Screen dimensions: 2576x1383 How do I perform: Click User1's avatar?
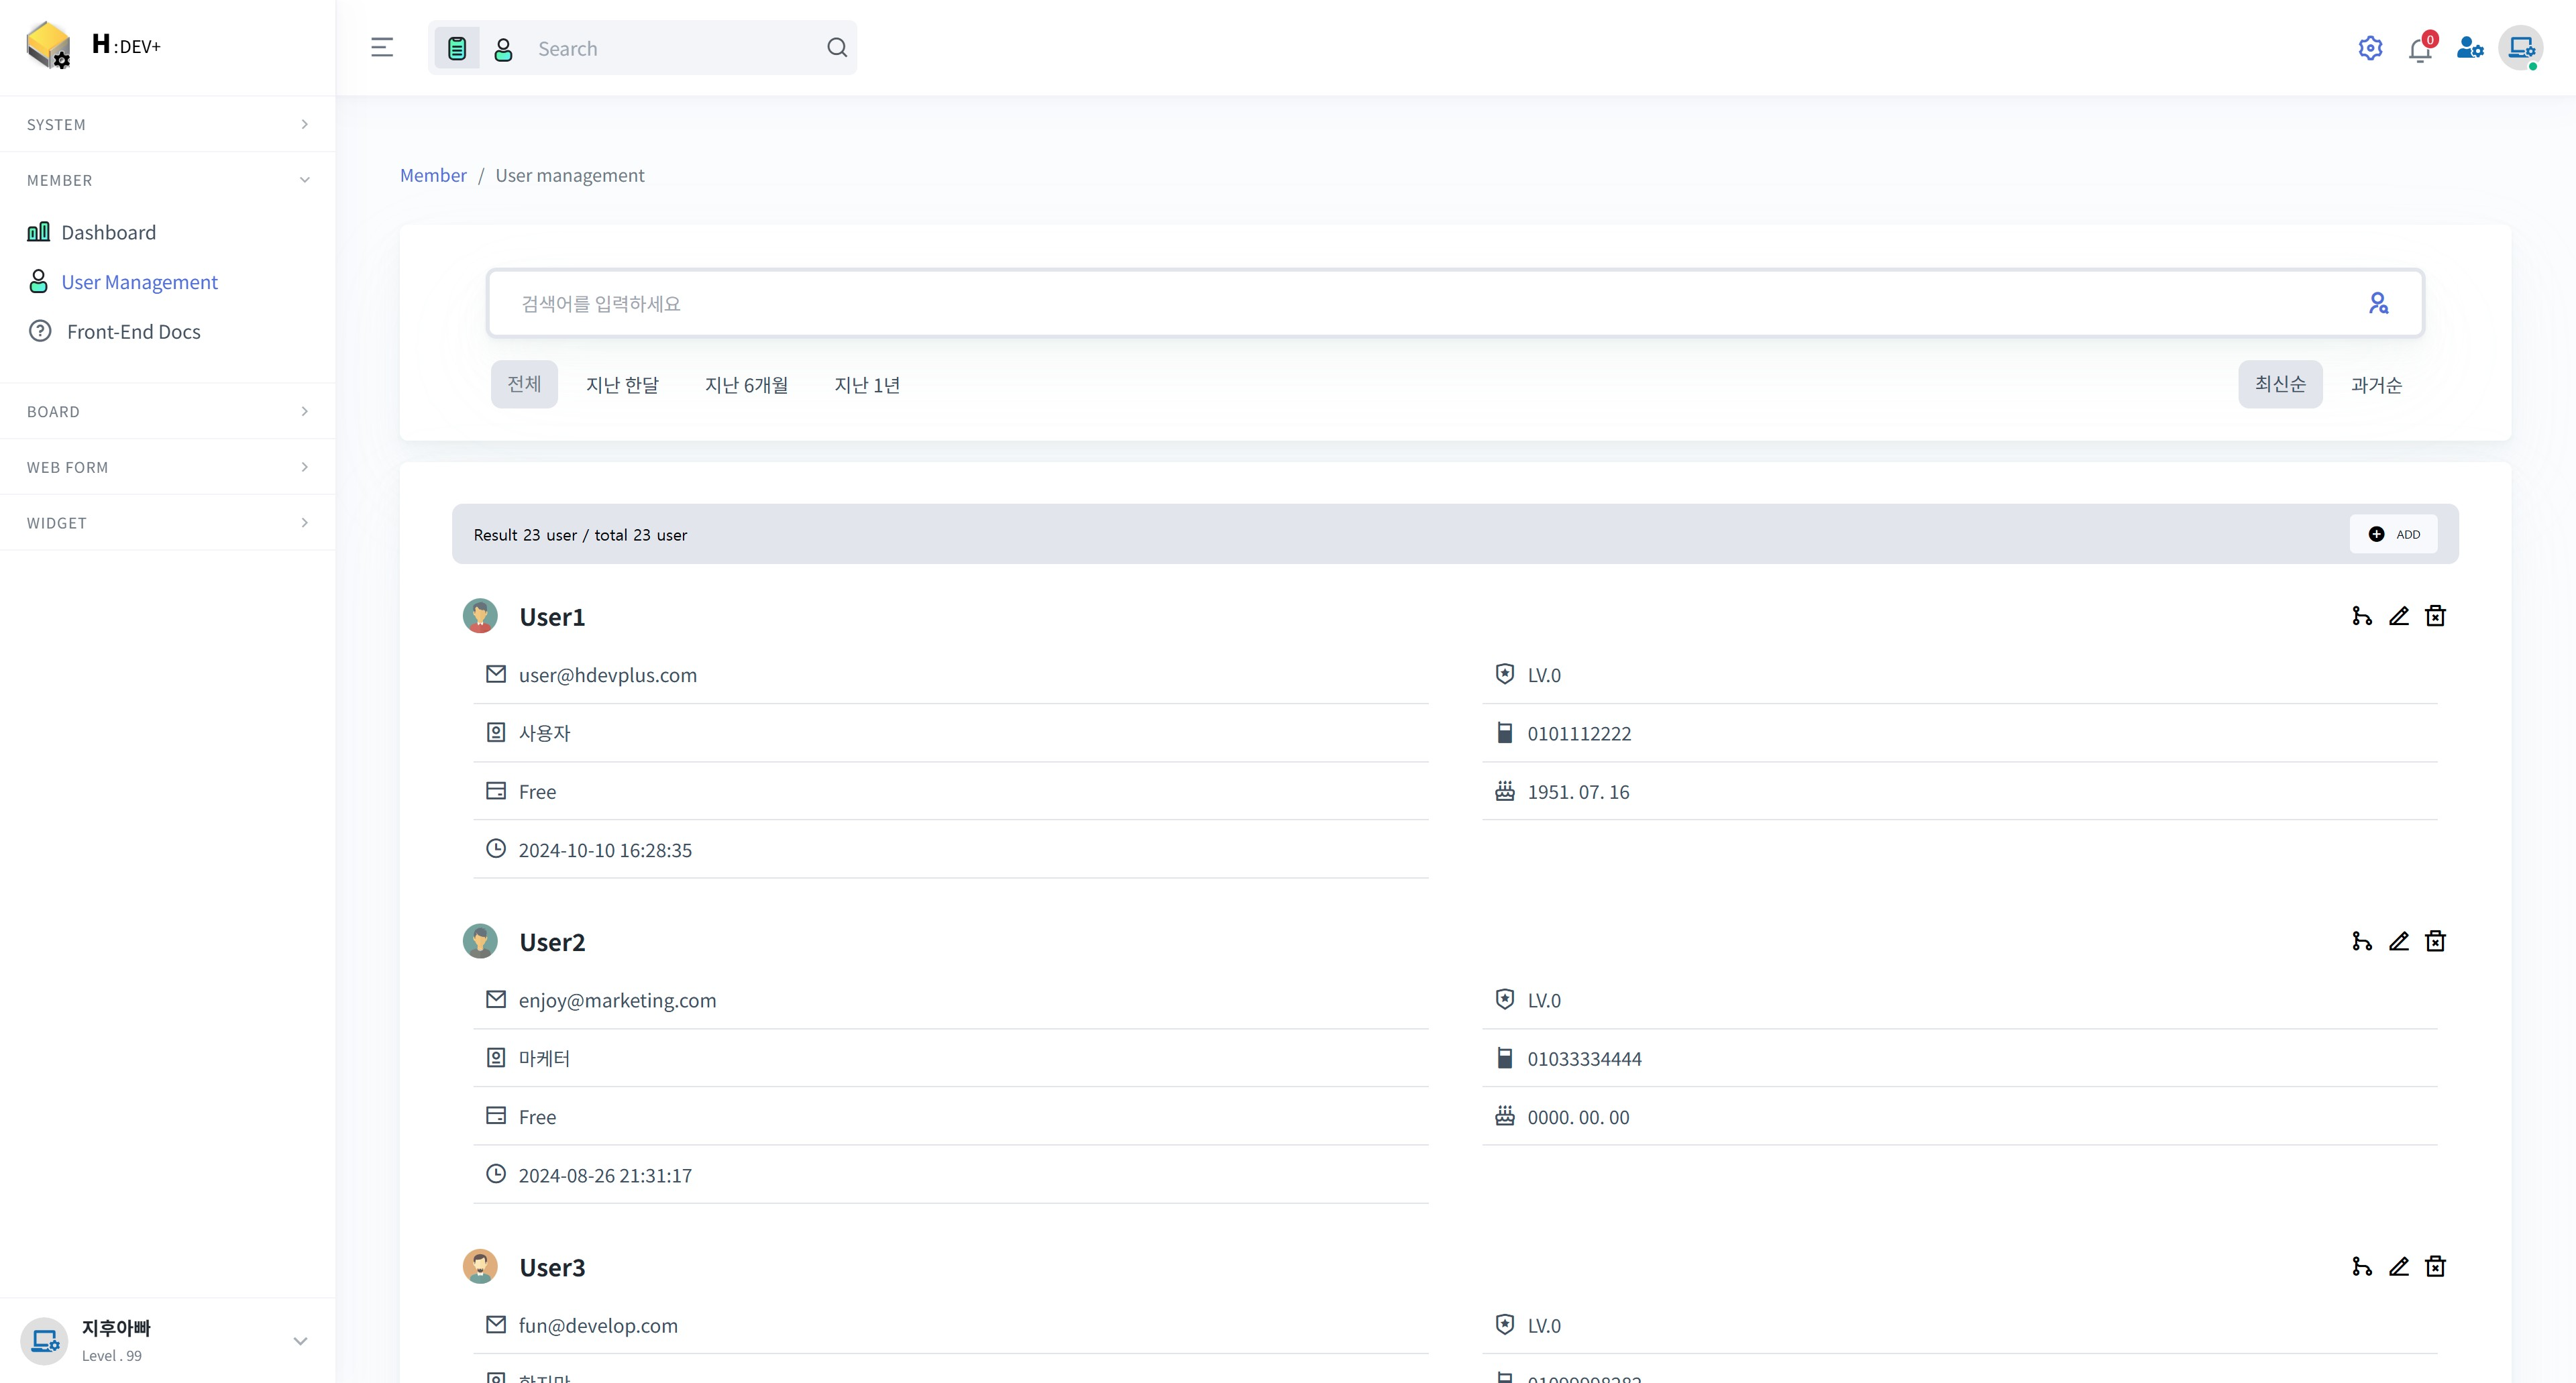(x=480, y=616)
